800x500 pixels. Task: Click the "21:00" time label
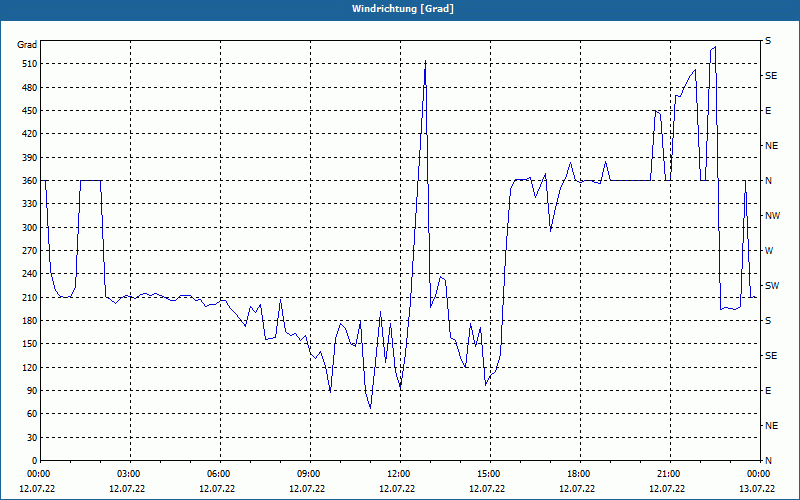pos(668,474)
